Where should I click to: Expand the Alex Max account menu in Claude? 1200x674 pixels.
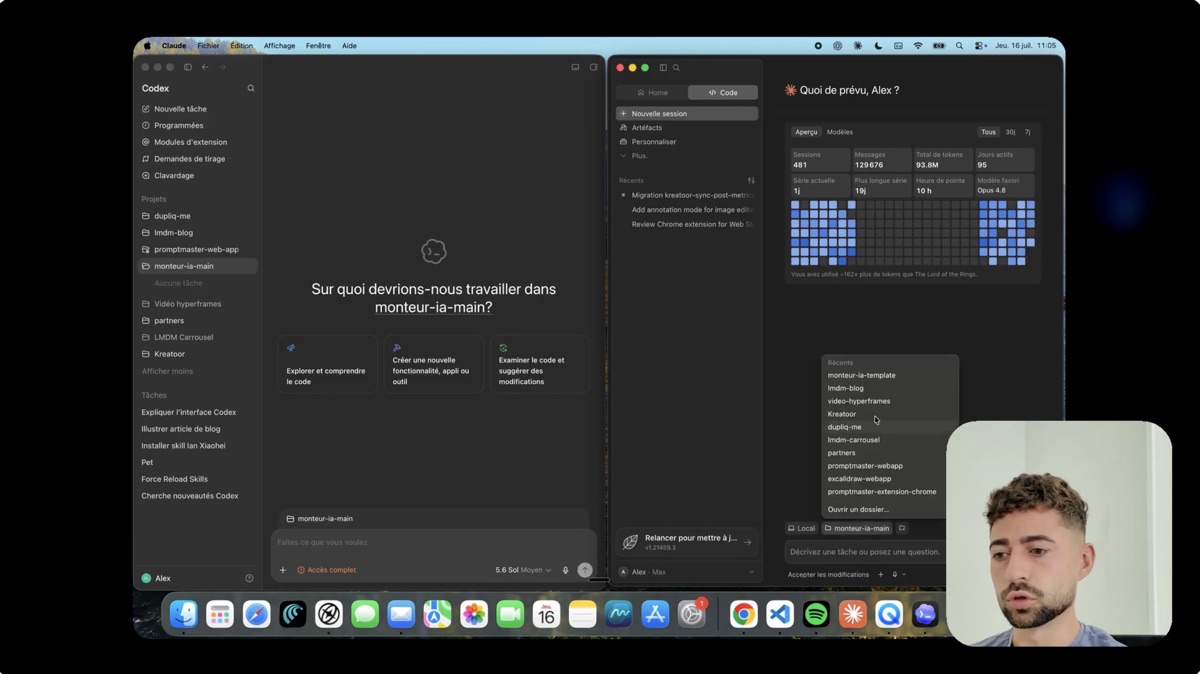pos(687,572)
